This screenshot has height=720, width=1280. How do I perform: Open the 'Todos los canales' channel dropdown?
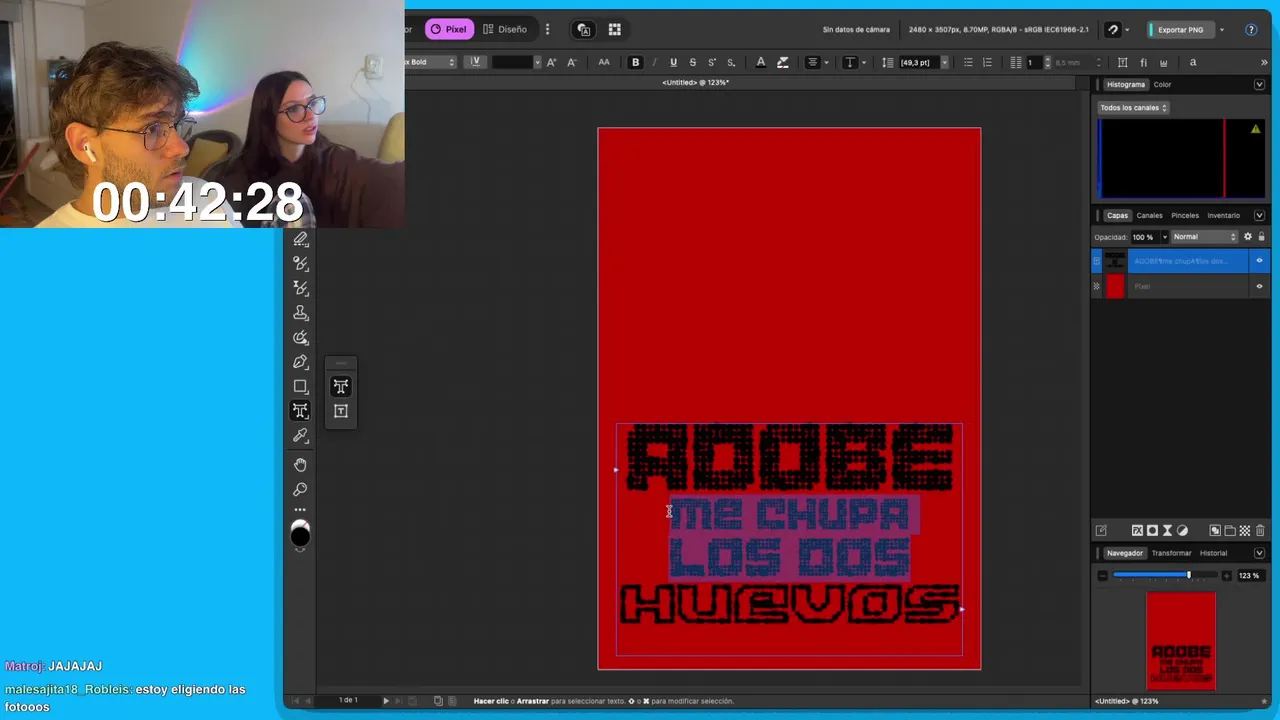[1133, 107]
